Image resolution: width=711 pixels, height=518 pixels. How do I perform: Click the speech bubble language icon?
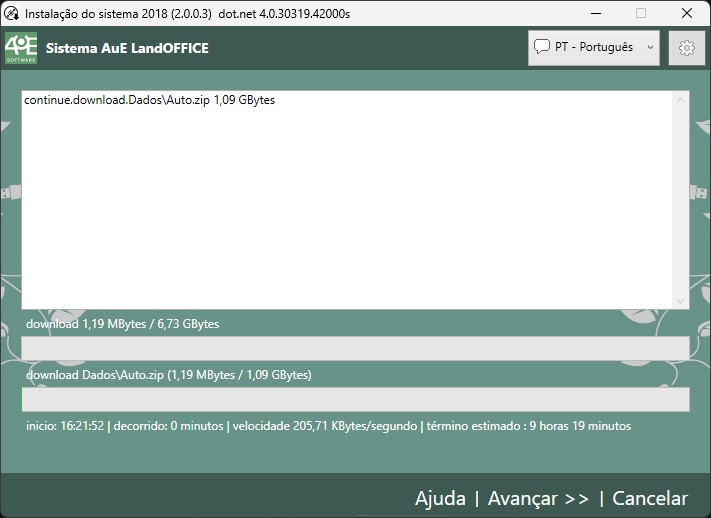click(x=542, y=47)
